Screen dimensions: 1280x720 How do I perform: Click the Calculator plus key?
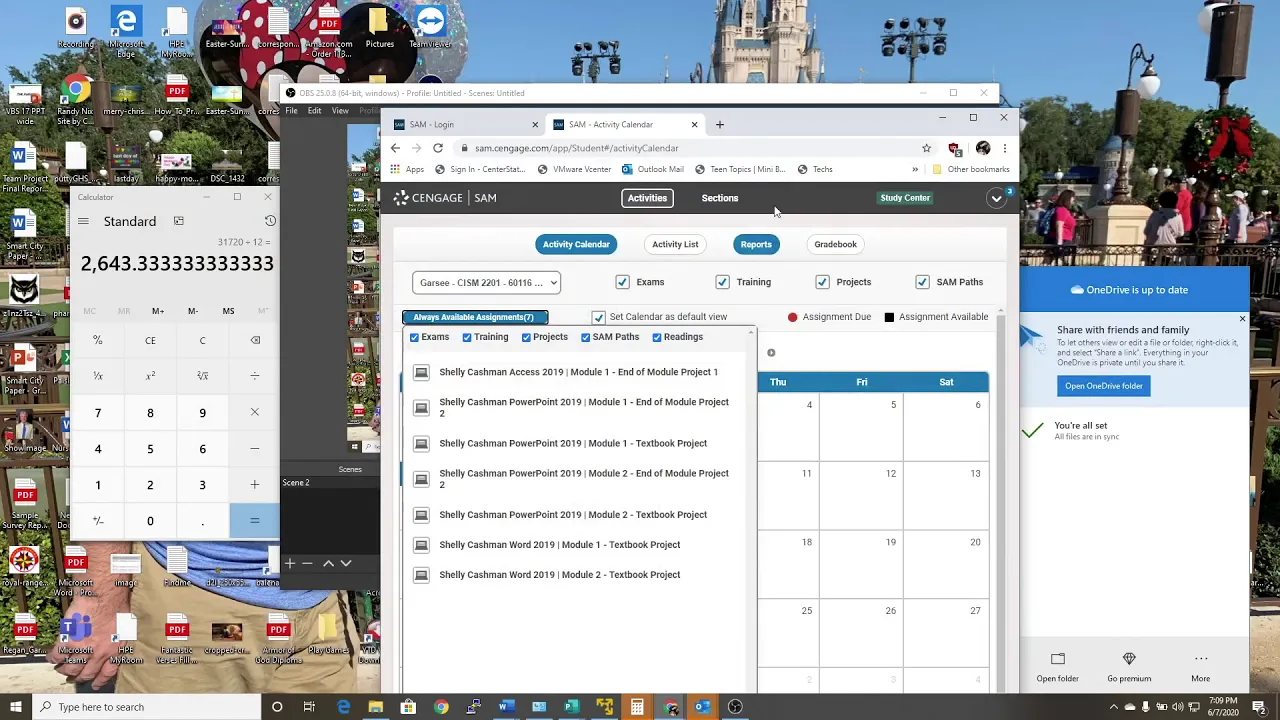[255, 484]
